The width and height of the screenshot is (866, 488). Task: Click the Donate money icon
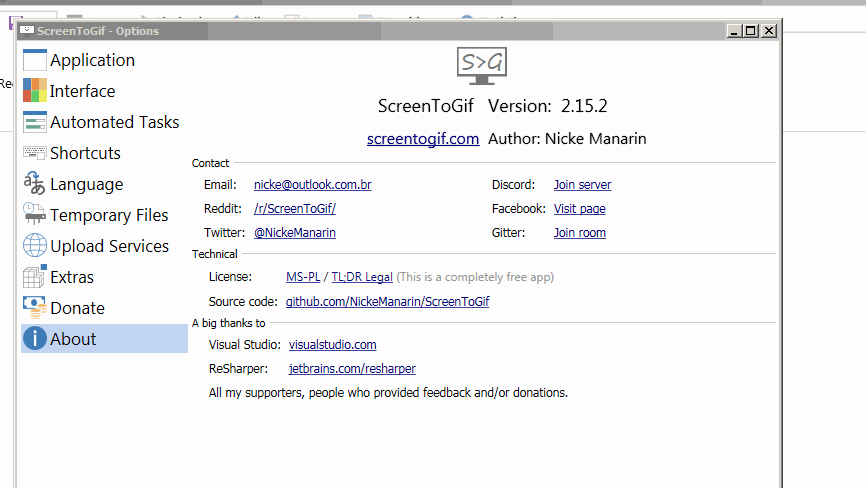pos(35,307)
